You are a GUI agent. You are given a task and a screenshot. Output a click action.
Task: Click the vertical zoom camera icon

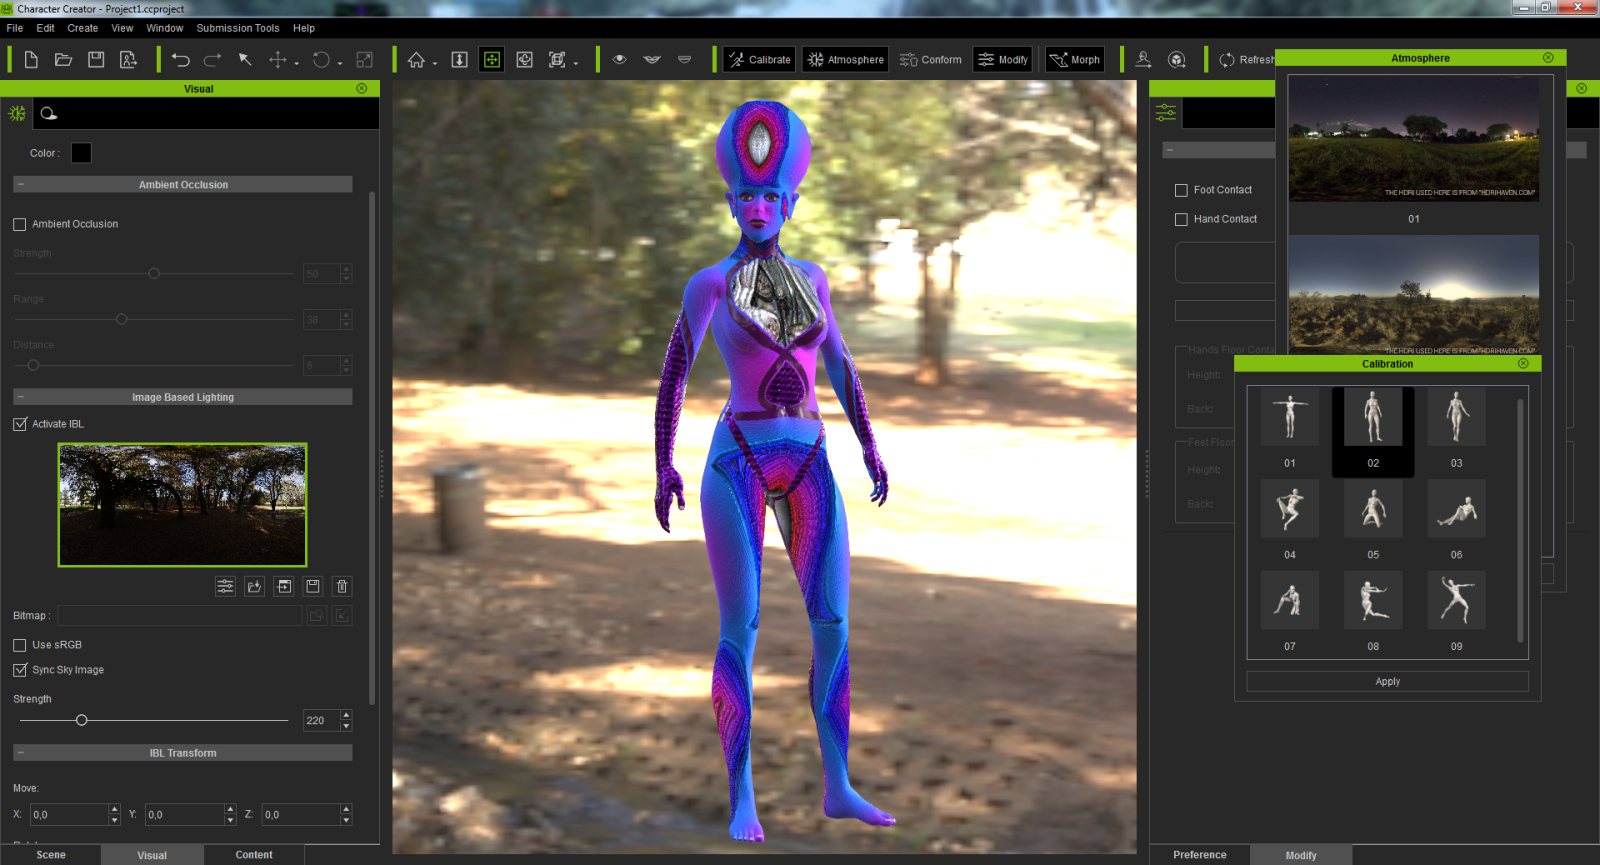(x=459, y=60)
